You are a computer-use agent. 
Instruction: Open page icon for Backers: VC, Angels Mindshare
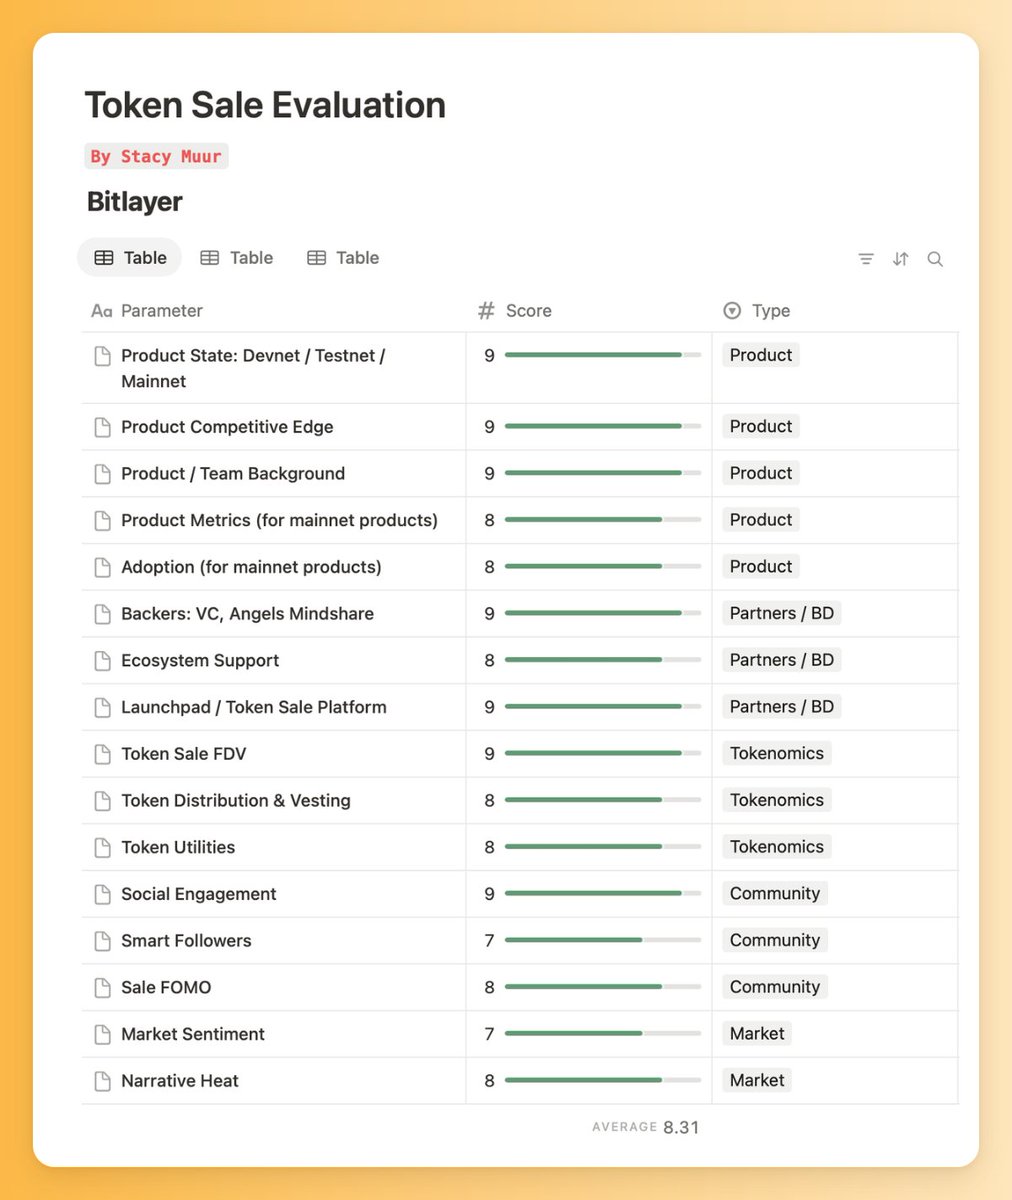tap(102, 614)
